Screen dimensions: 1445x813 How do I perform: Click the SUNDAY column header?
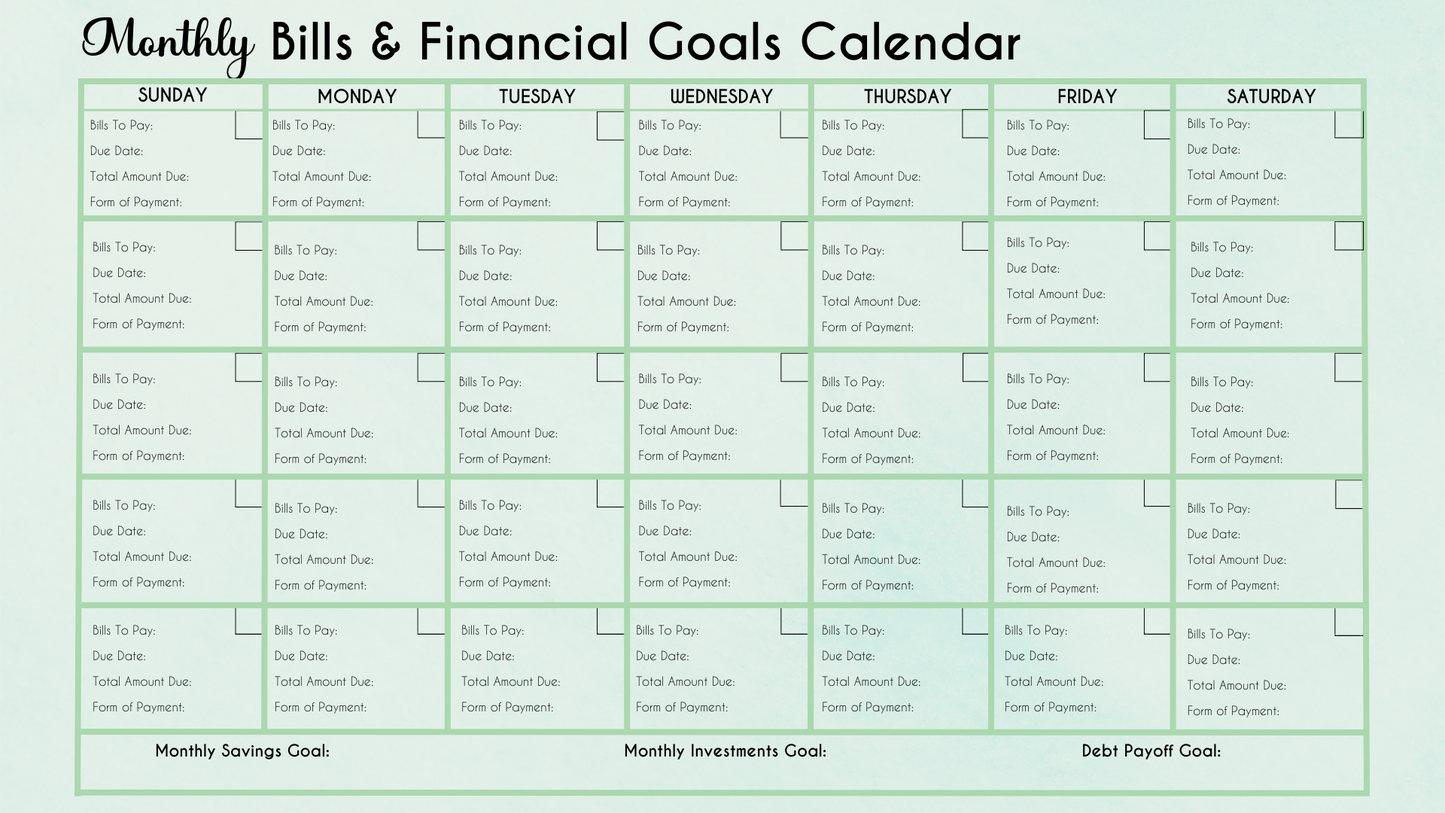(x=172, y=95)
